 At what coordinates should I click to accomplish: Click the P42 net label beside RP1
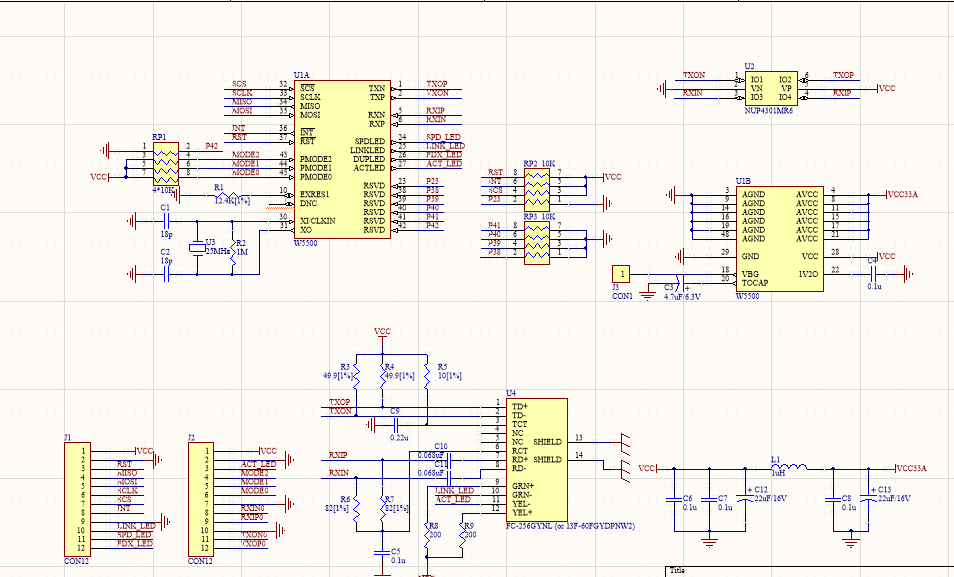pyautogui.click(x=211, y=146)
